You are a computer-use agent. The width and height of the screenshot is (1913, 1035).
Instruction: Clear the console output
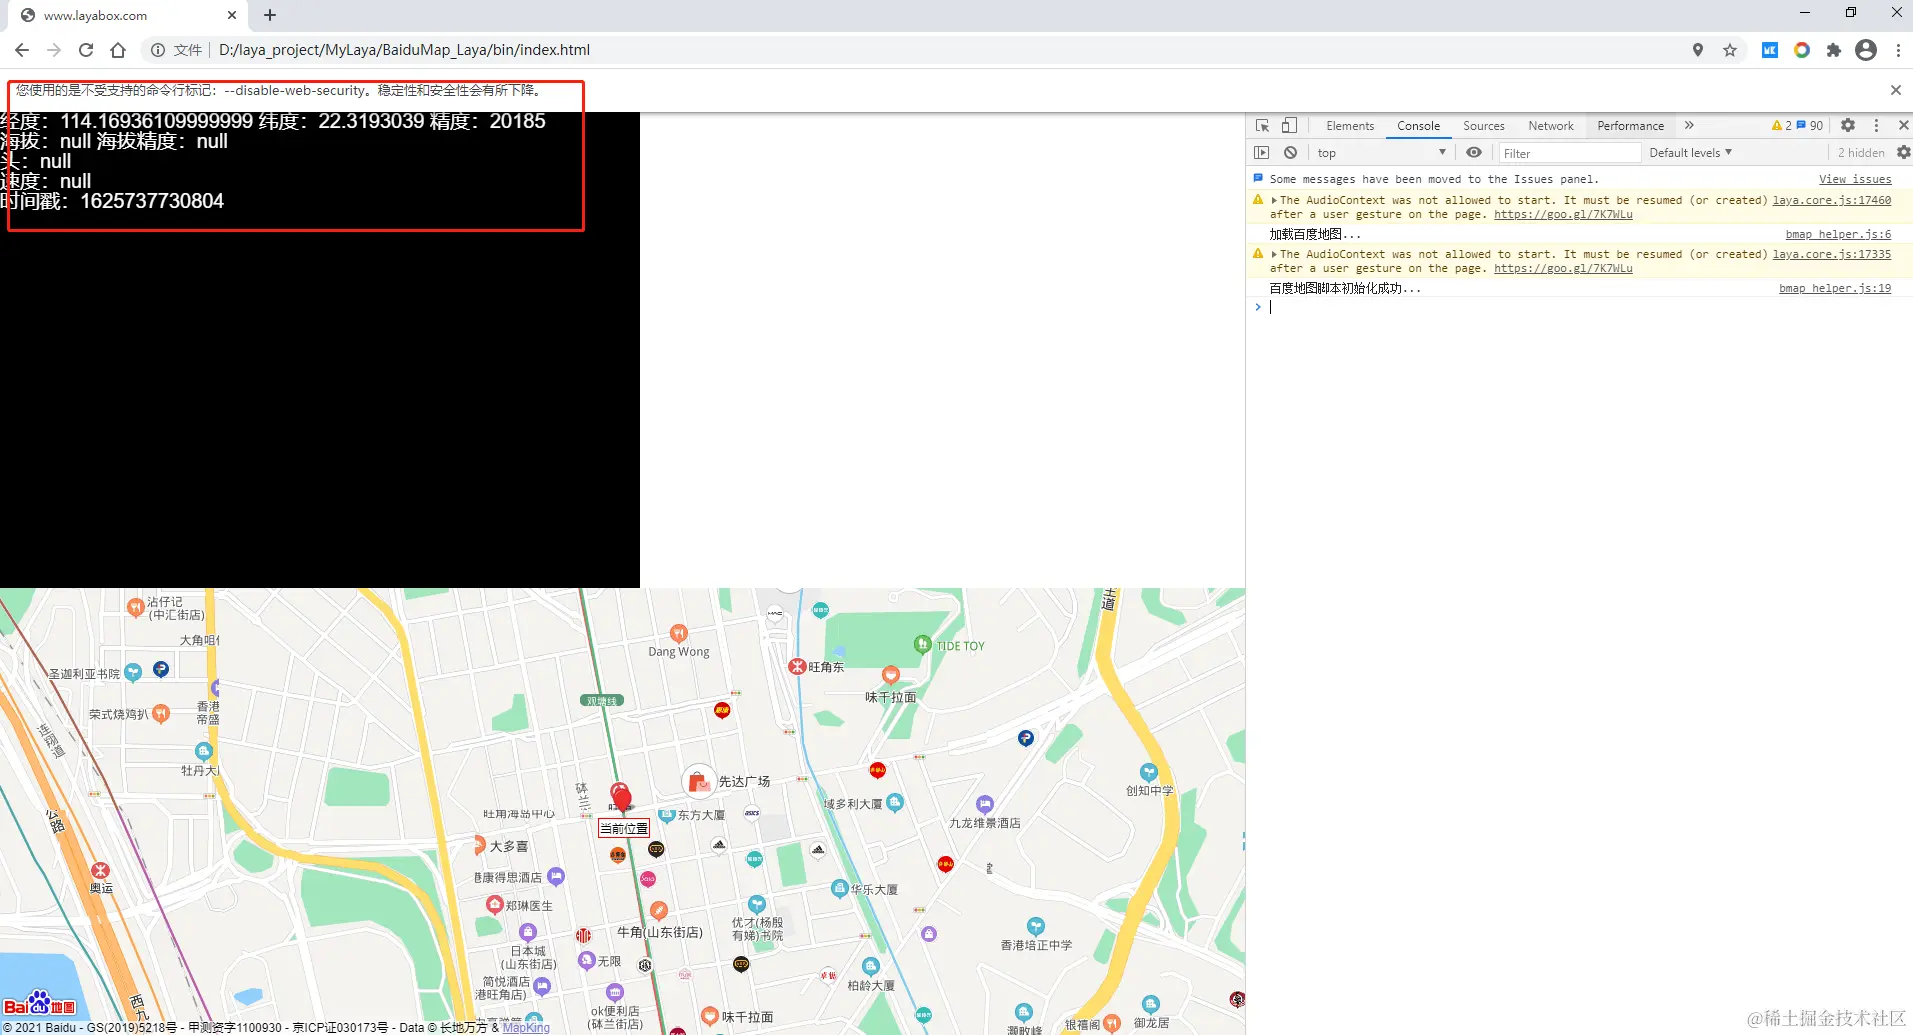pyautogui.click(x=1291, y=153)
